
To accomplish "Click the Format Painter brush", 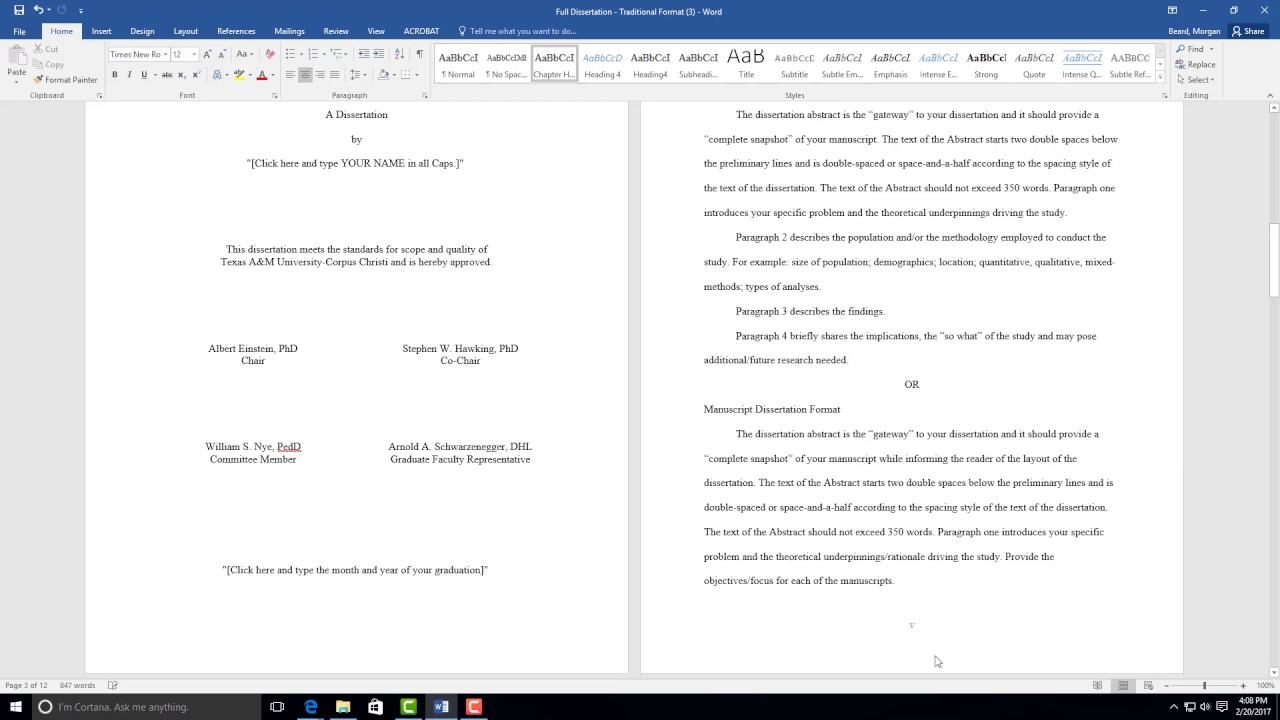I will 65,80.
